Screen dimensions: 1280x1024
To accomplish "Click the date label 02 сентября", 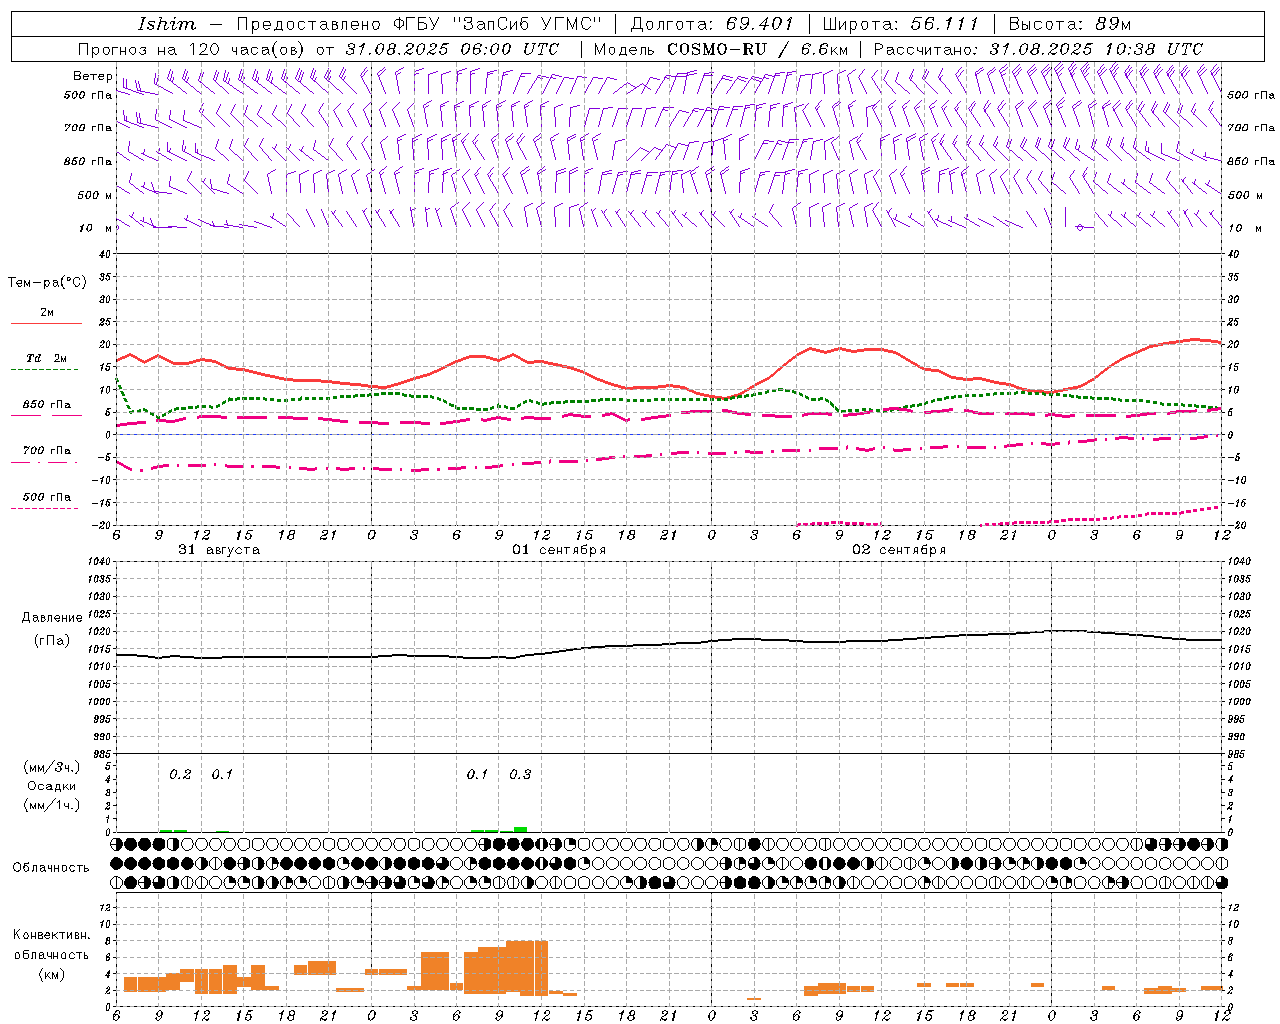I will 899,550.
